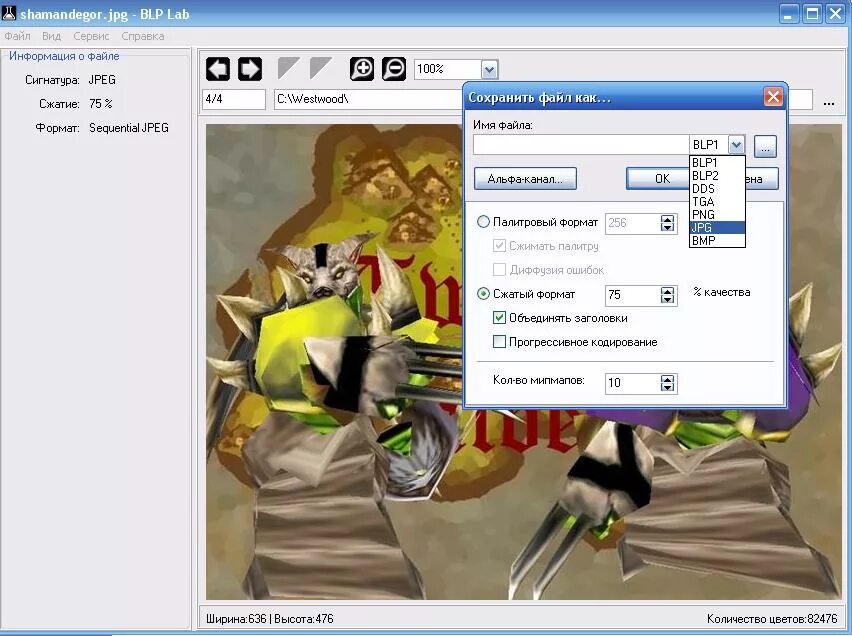852x636 pixels.
Task: Go to the next image with right arrow
Action: pos(250,69)
